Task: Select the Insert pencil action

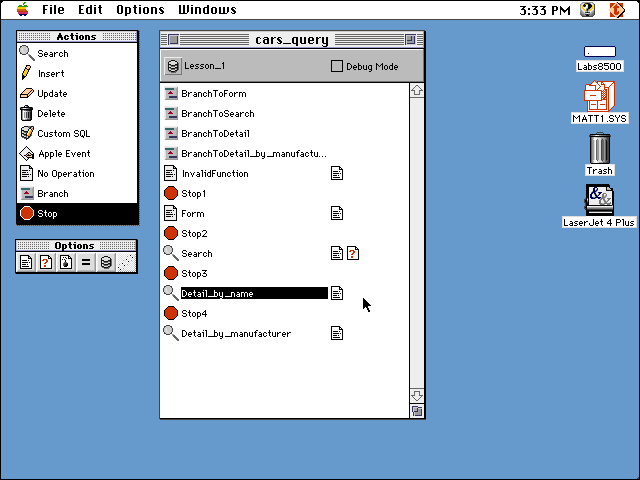Action: click(x=77, y=73)
